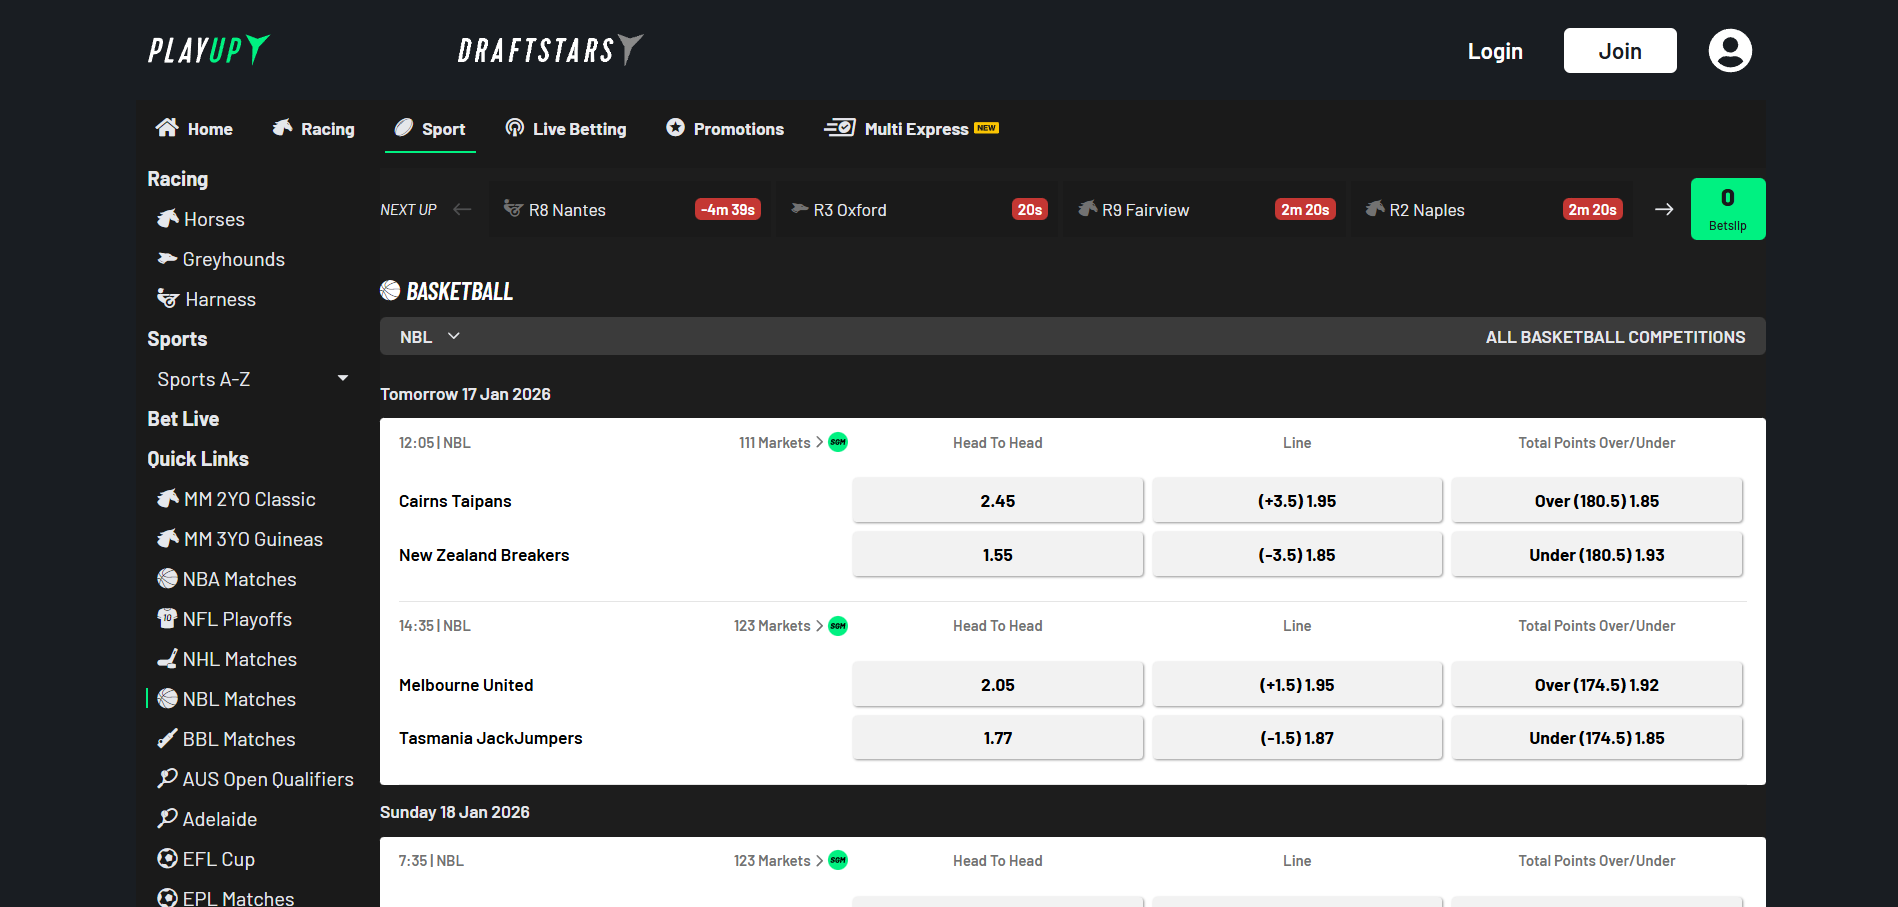Click the Join button

[x=1620, y=51]
